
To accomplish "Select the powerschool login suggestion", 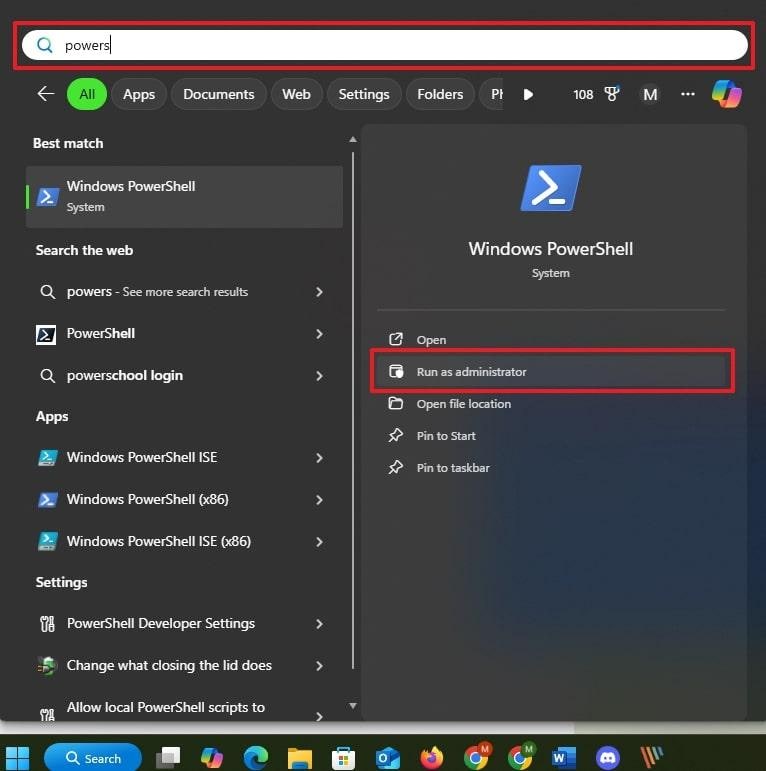I will click(125, 376).
